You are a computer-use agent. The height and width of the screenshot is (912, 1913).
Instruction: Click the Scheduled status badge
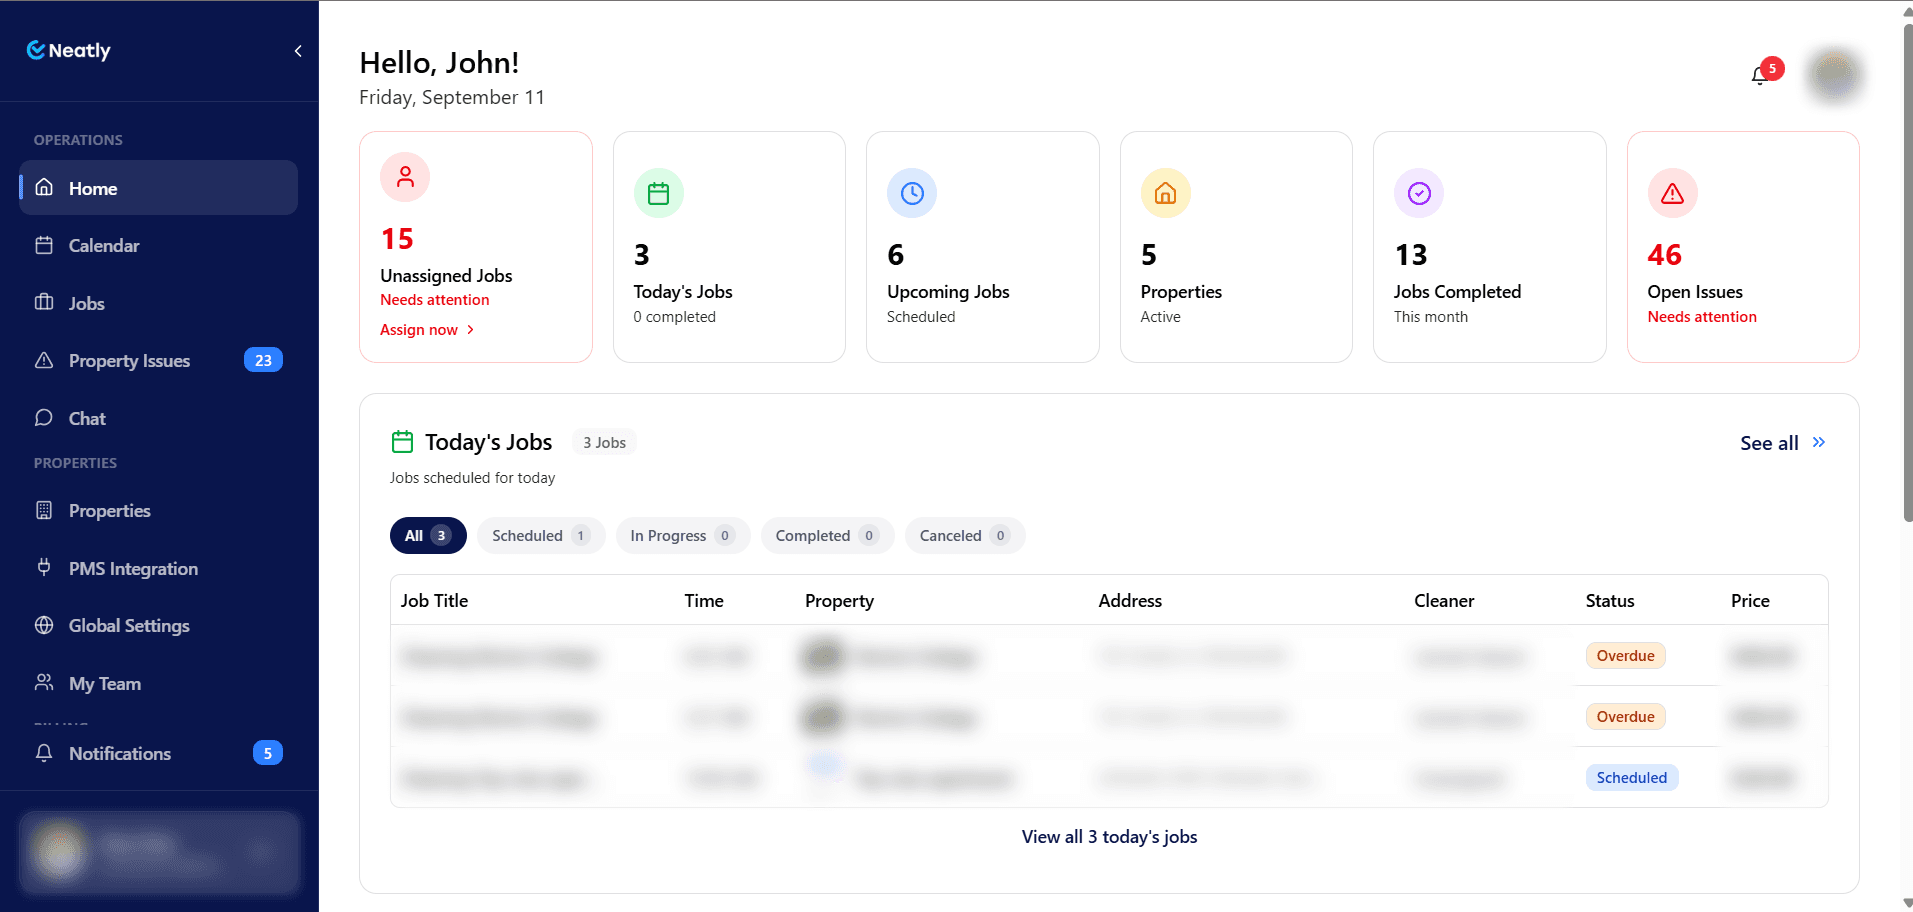pyautogui.click(x=1632, y=778)
